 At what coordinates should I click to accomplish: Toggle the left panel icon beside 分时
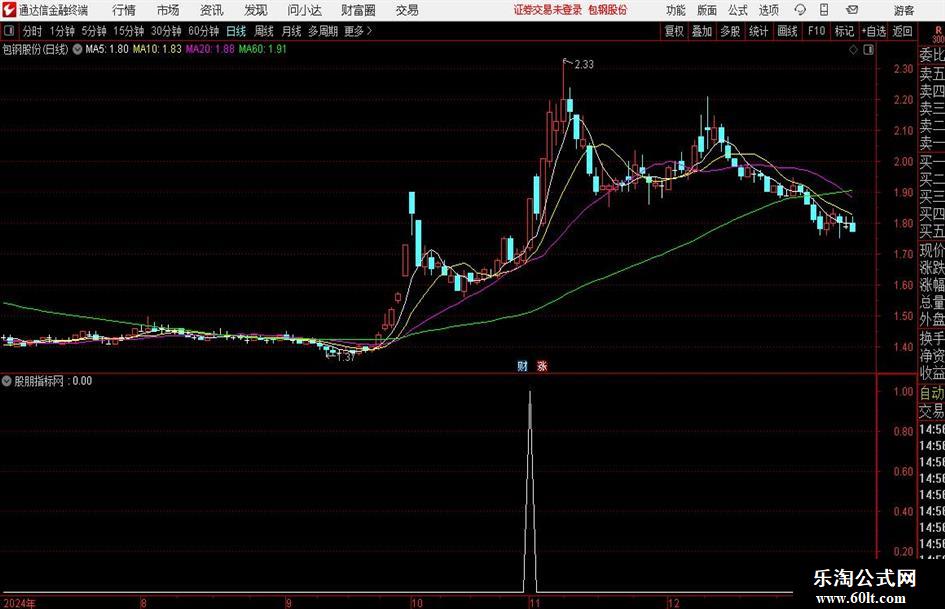point(9,31)
